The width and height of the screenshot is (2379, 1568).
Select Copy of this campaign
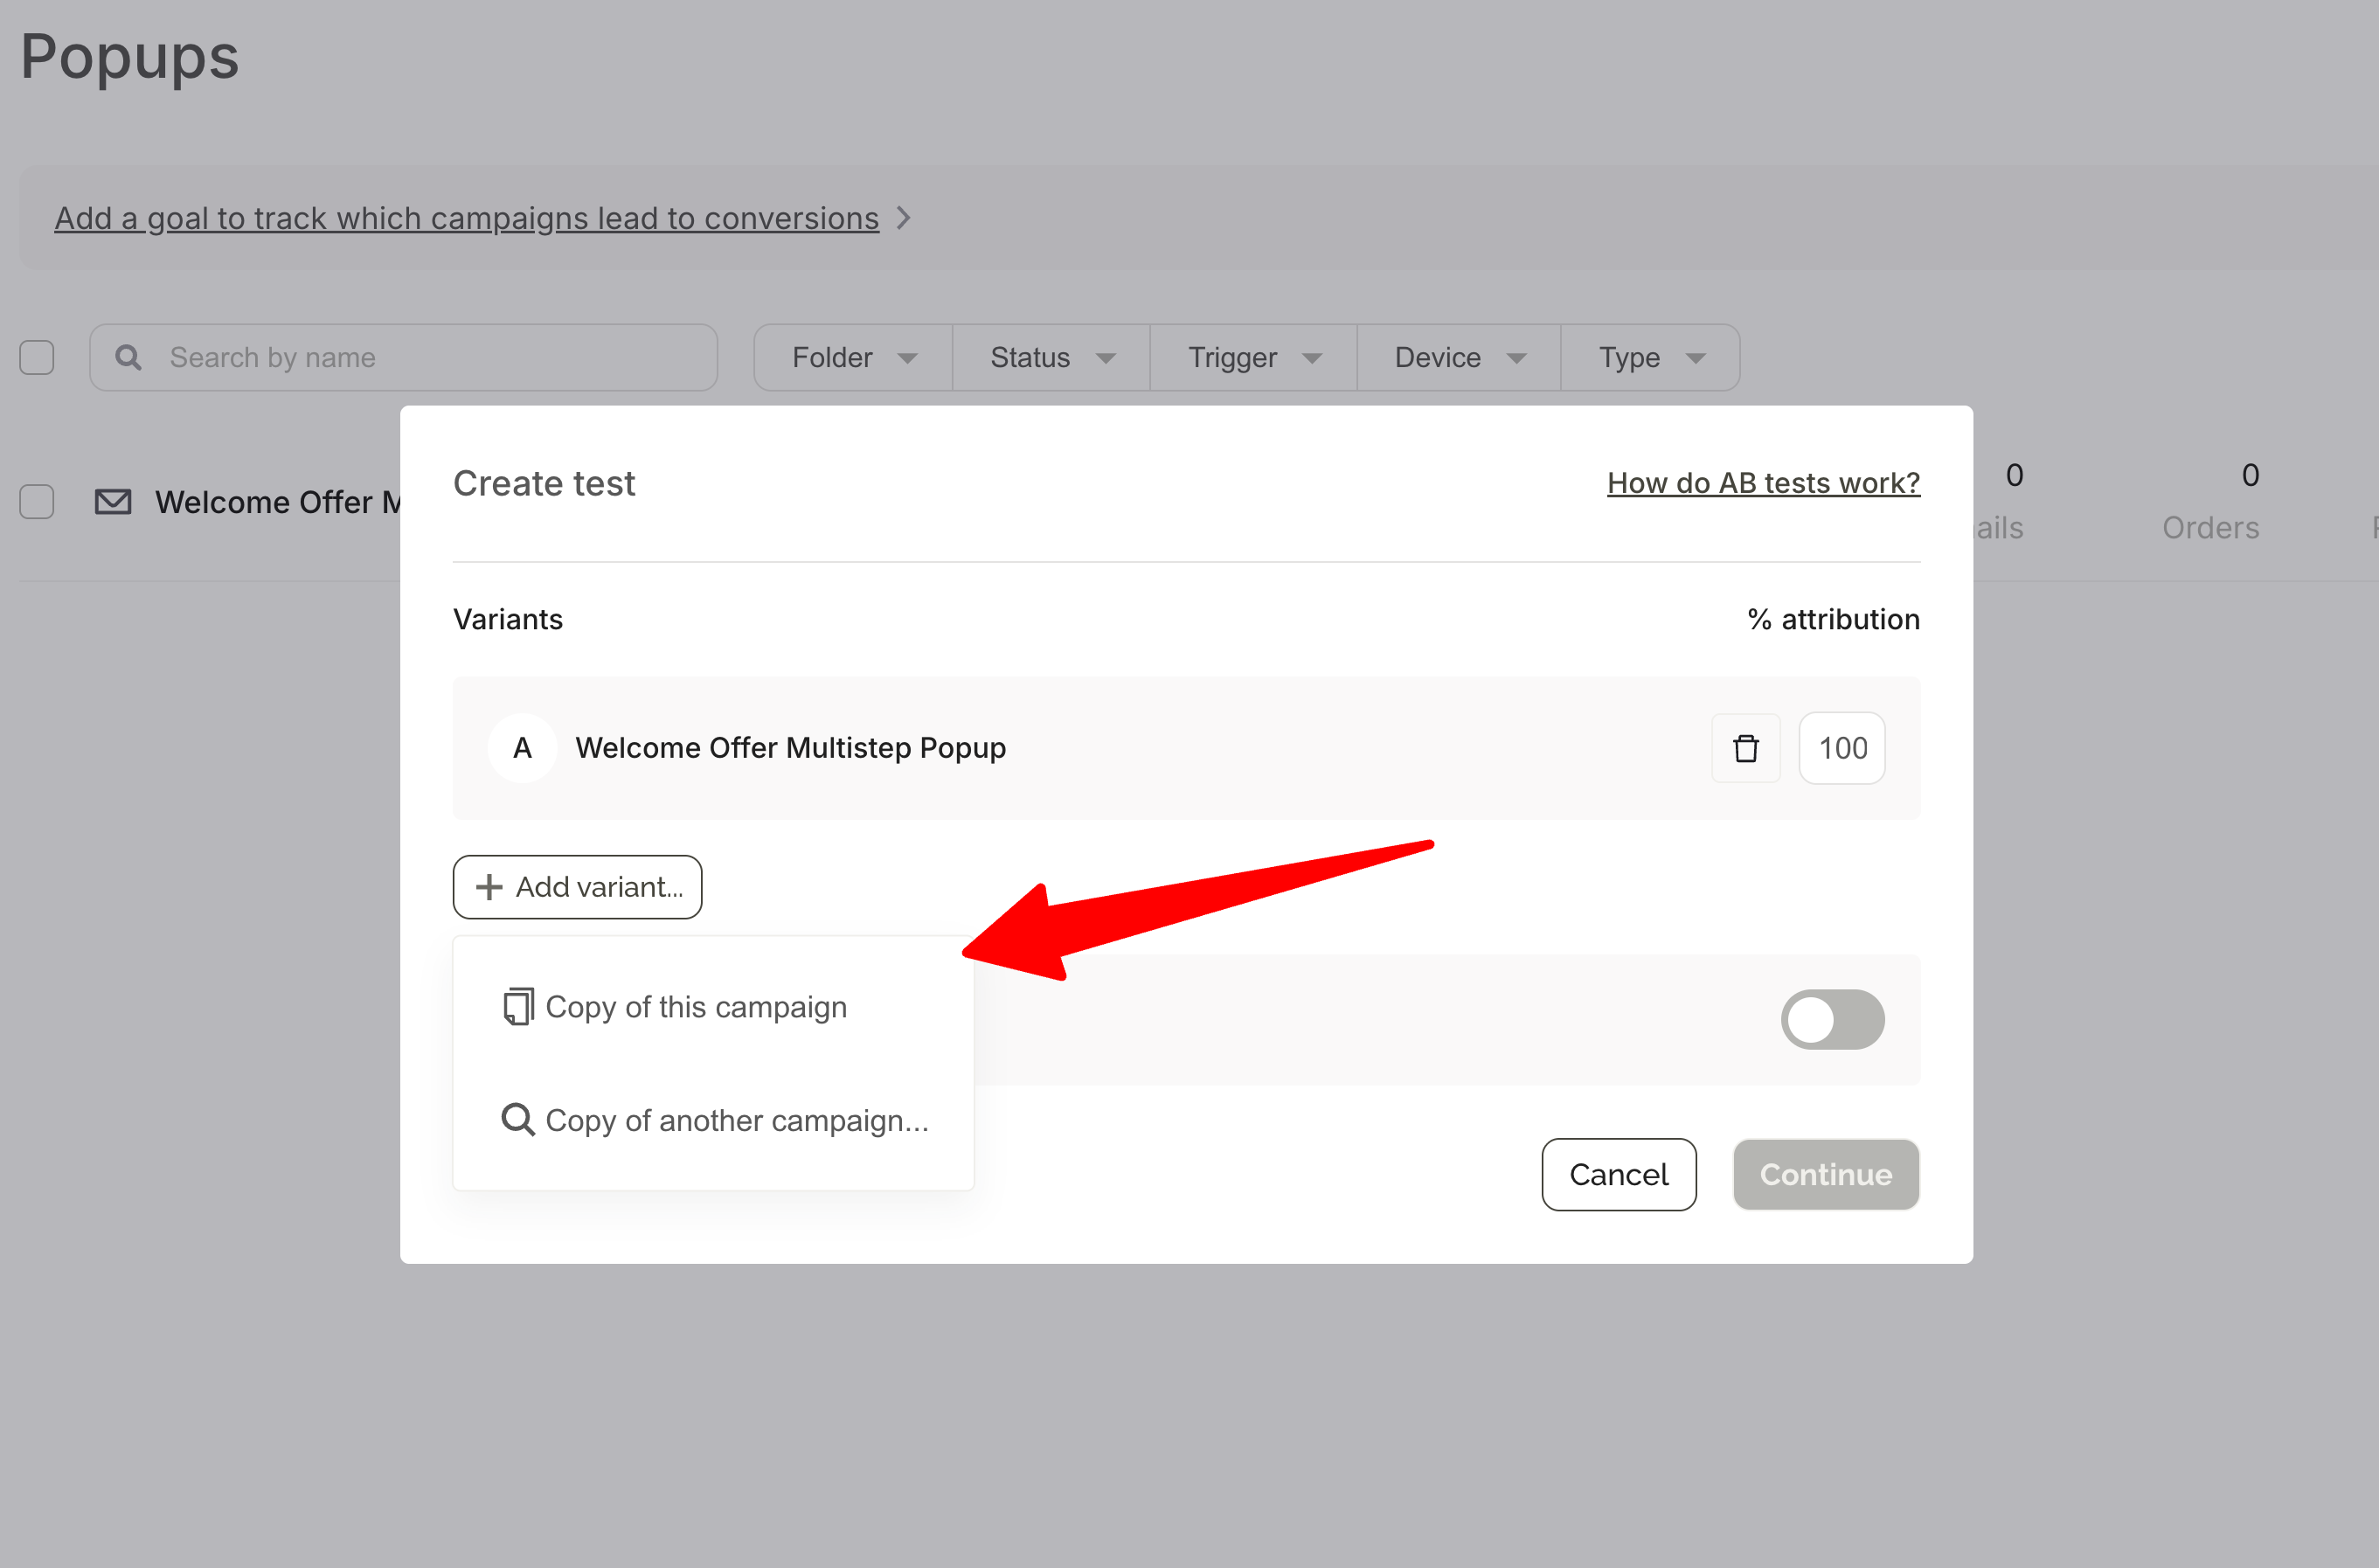[x=695, y=1007]
